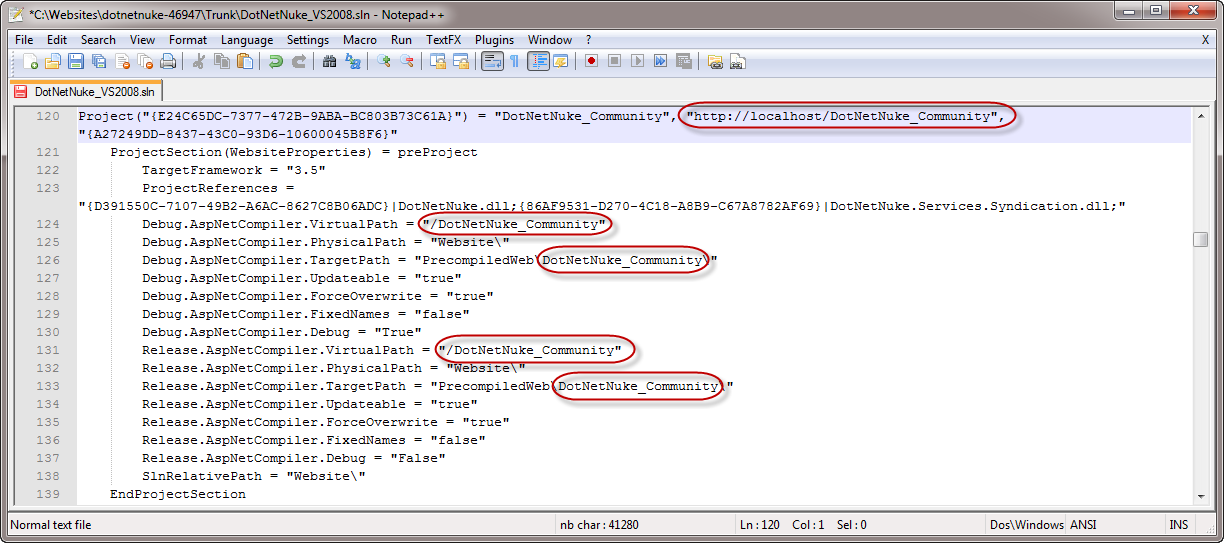Open the Replace dialog icon
Image resolution: width=1224 pixels, height=543 pixels.
pos(353,62)
